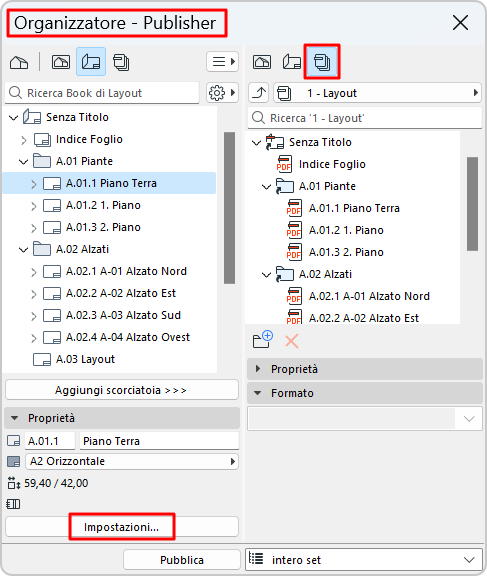Click the go up one level arrow button
This screenshot has height=576, width=487.
259,93
